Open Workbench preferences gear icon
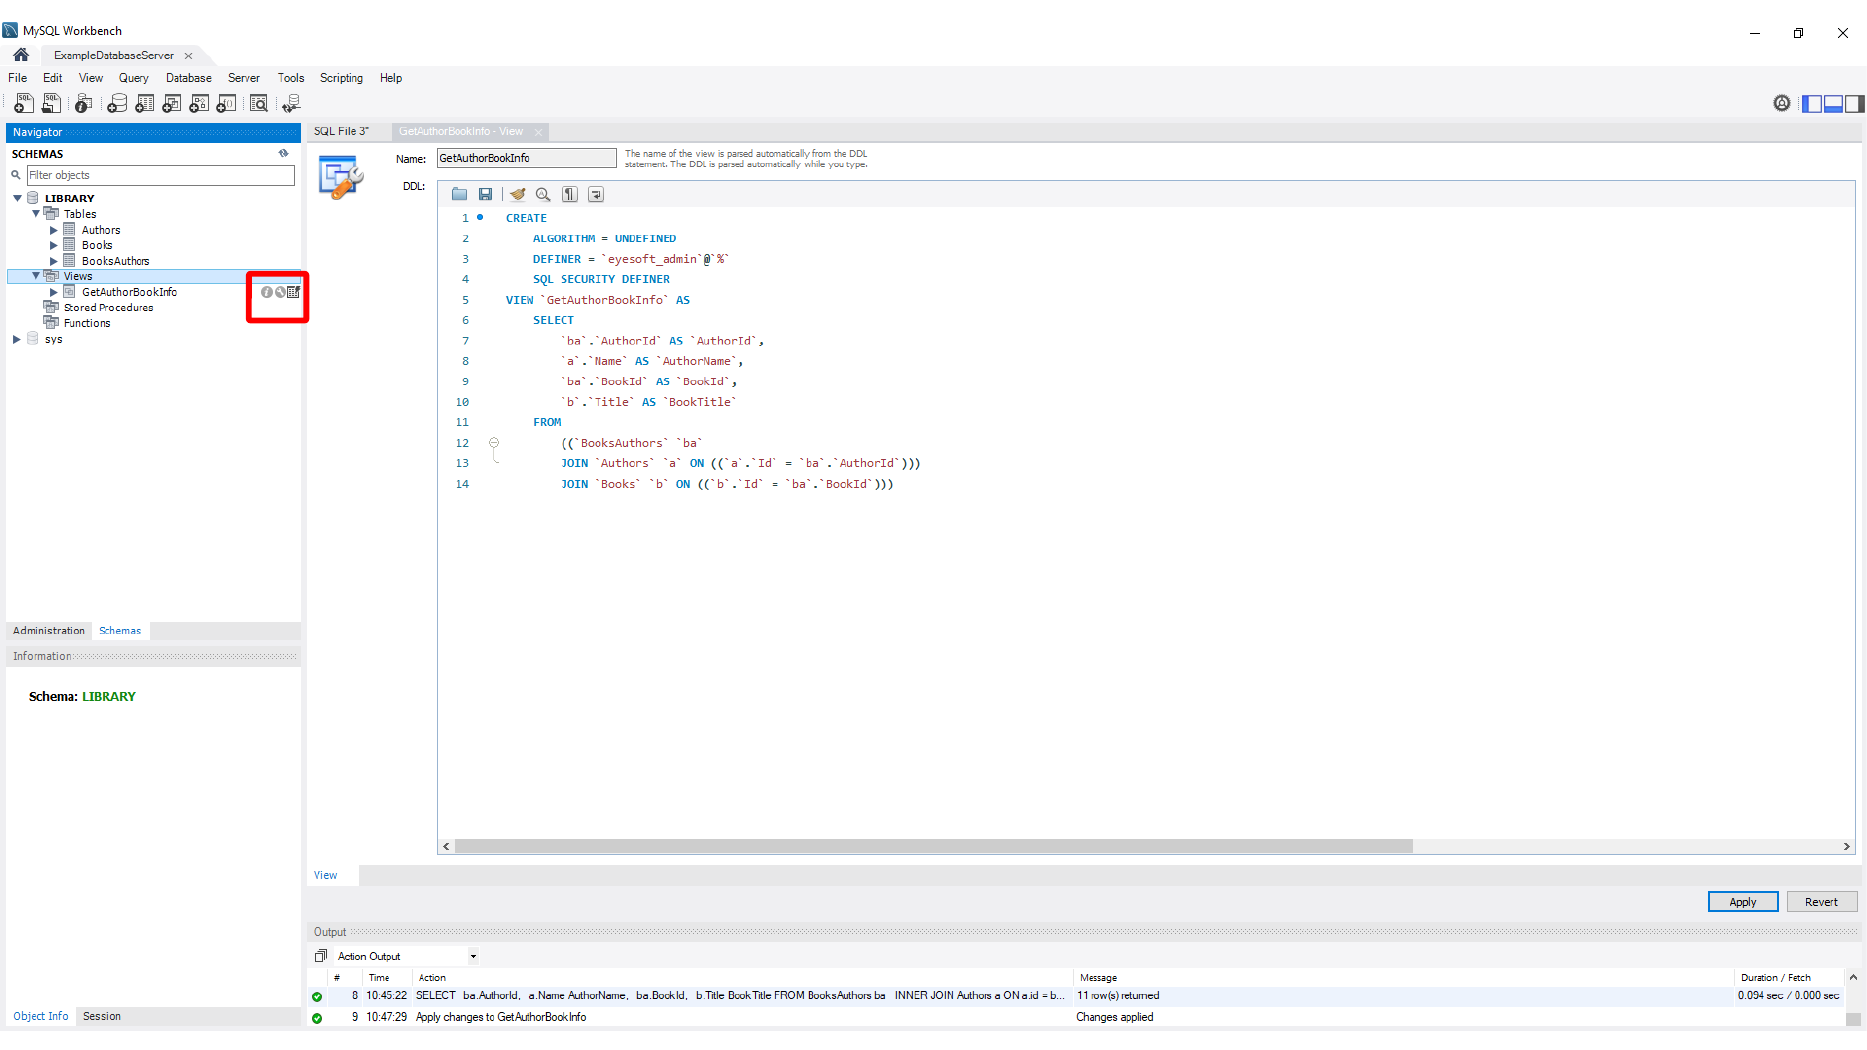 coord(1782,103)
